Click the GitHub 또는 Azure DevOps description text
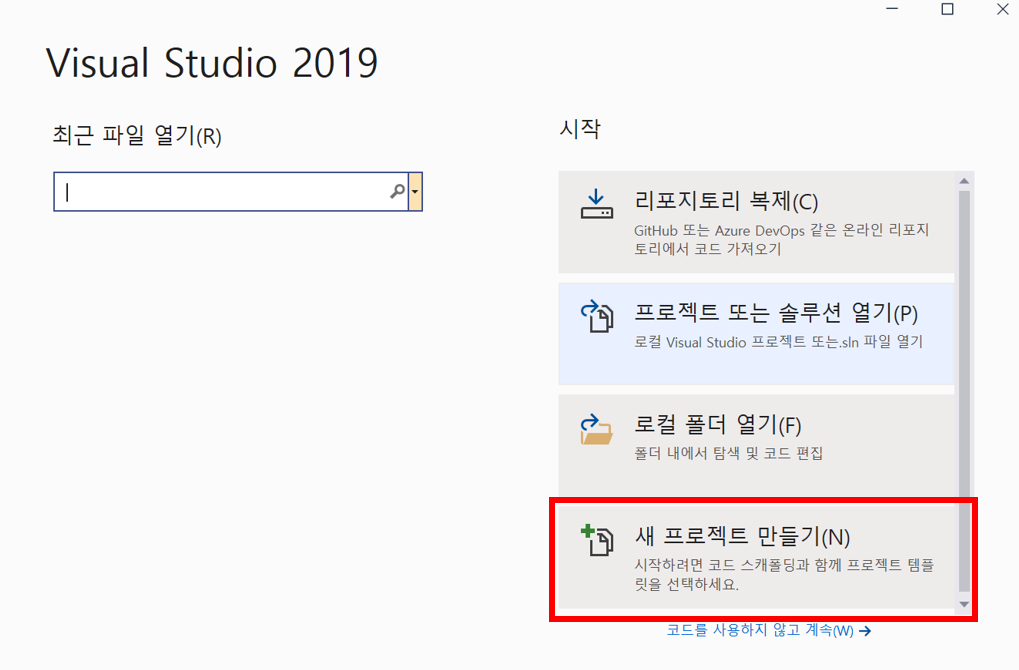 point(782,239)
